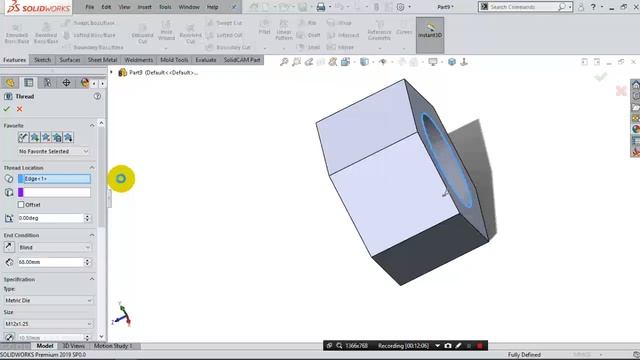Image resolution: width=640 pixels, height=360 pixels.
Task: Switch to the Sheet Metal tab
Action: [102, 60]
